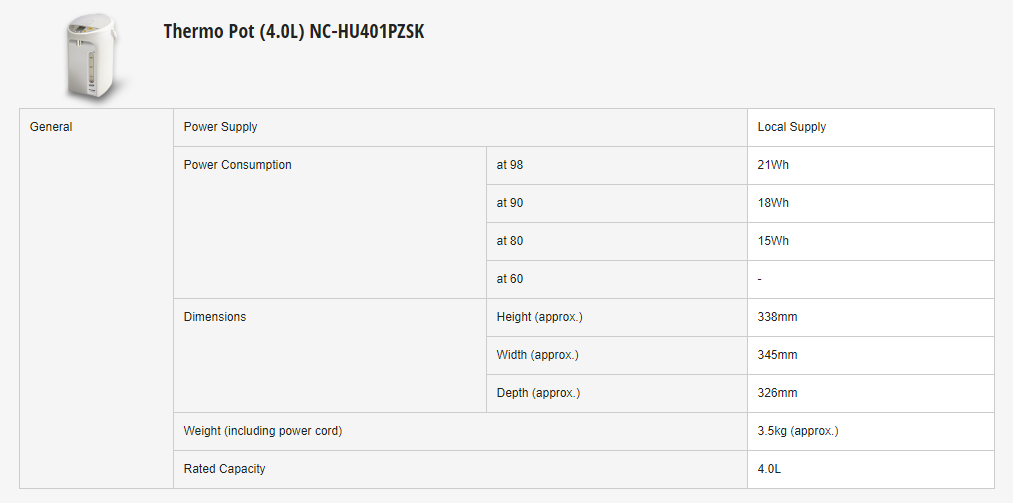Click the Local Supply value cell

[792, 127]
